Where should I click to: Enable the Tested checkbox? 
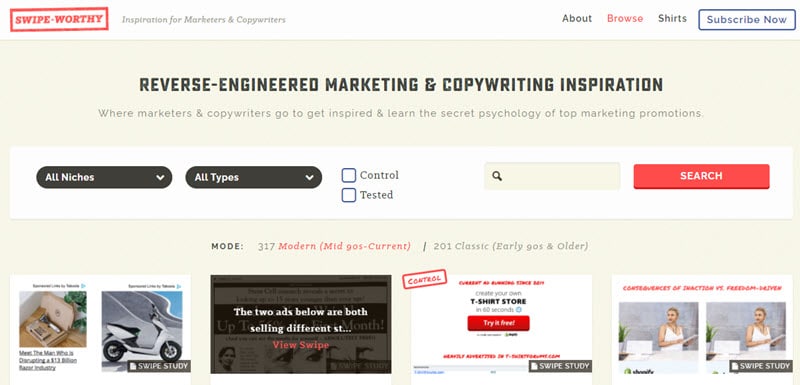coord(348,195)
